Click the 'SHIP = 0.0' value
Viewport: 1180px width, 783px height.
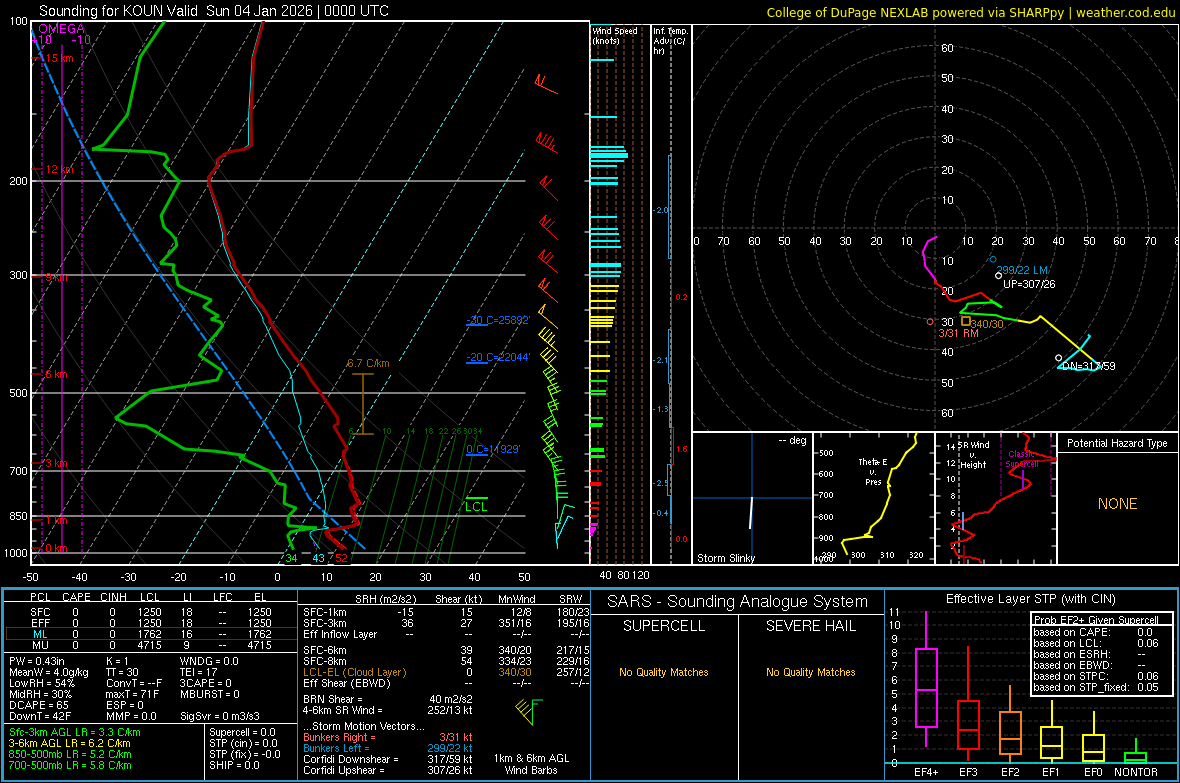point(234,765)
